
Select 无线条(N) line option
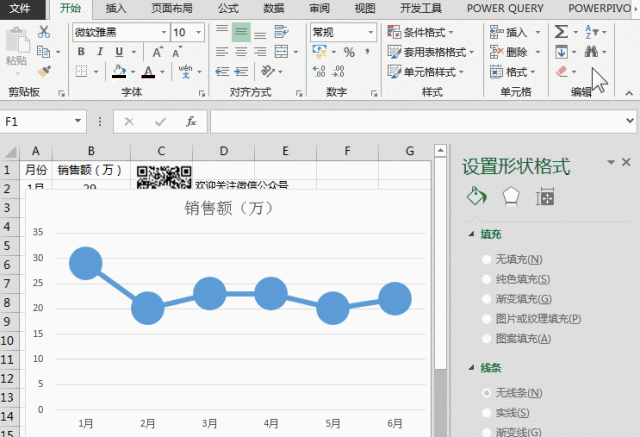(512, 393)
